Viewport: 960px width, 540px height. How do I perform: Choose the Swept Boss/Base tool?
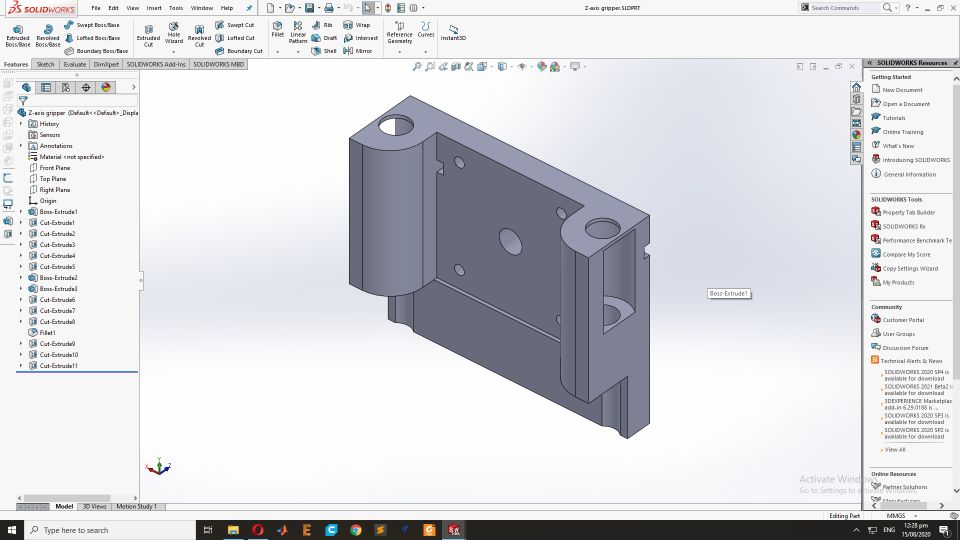[x=91, y=25]
